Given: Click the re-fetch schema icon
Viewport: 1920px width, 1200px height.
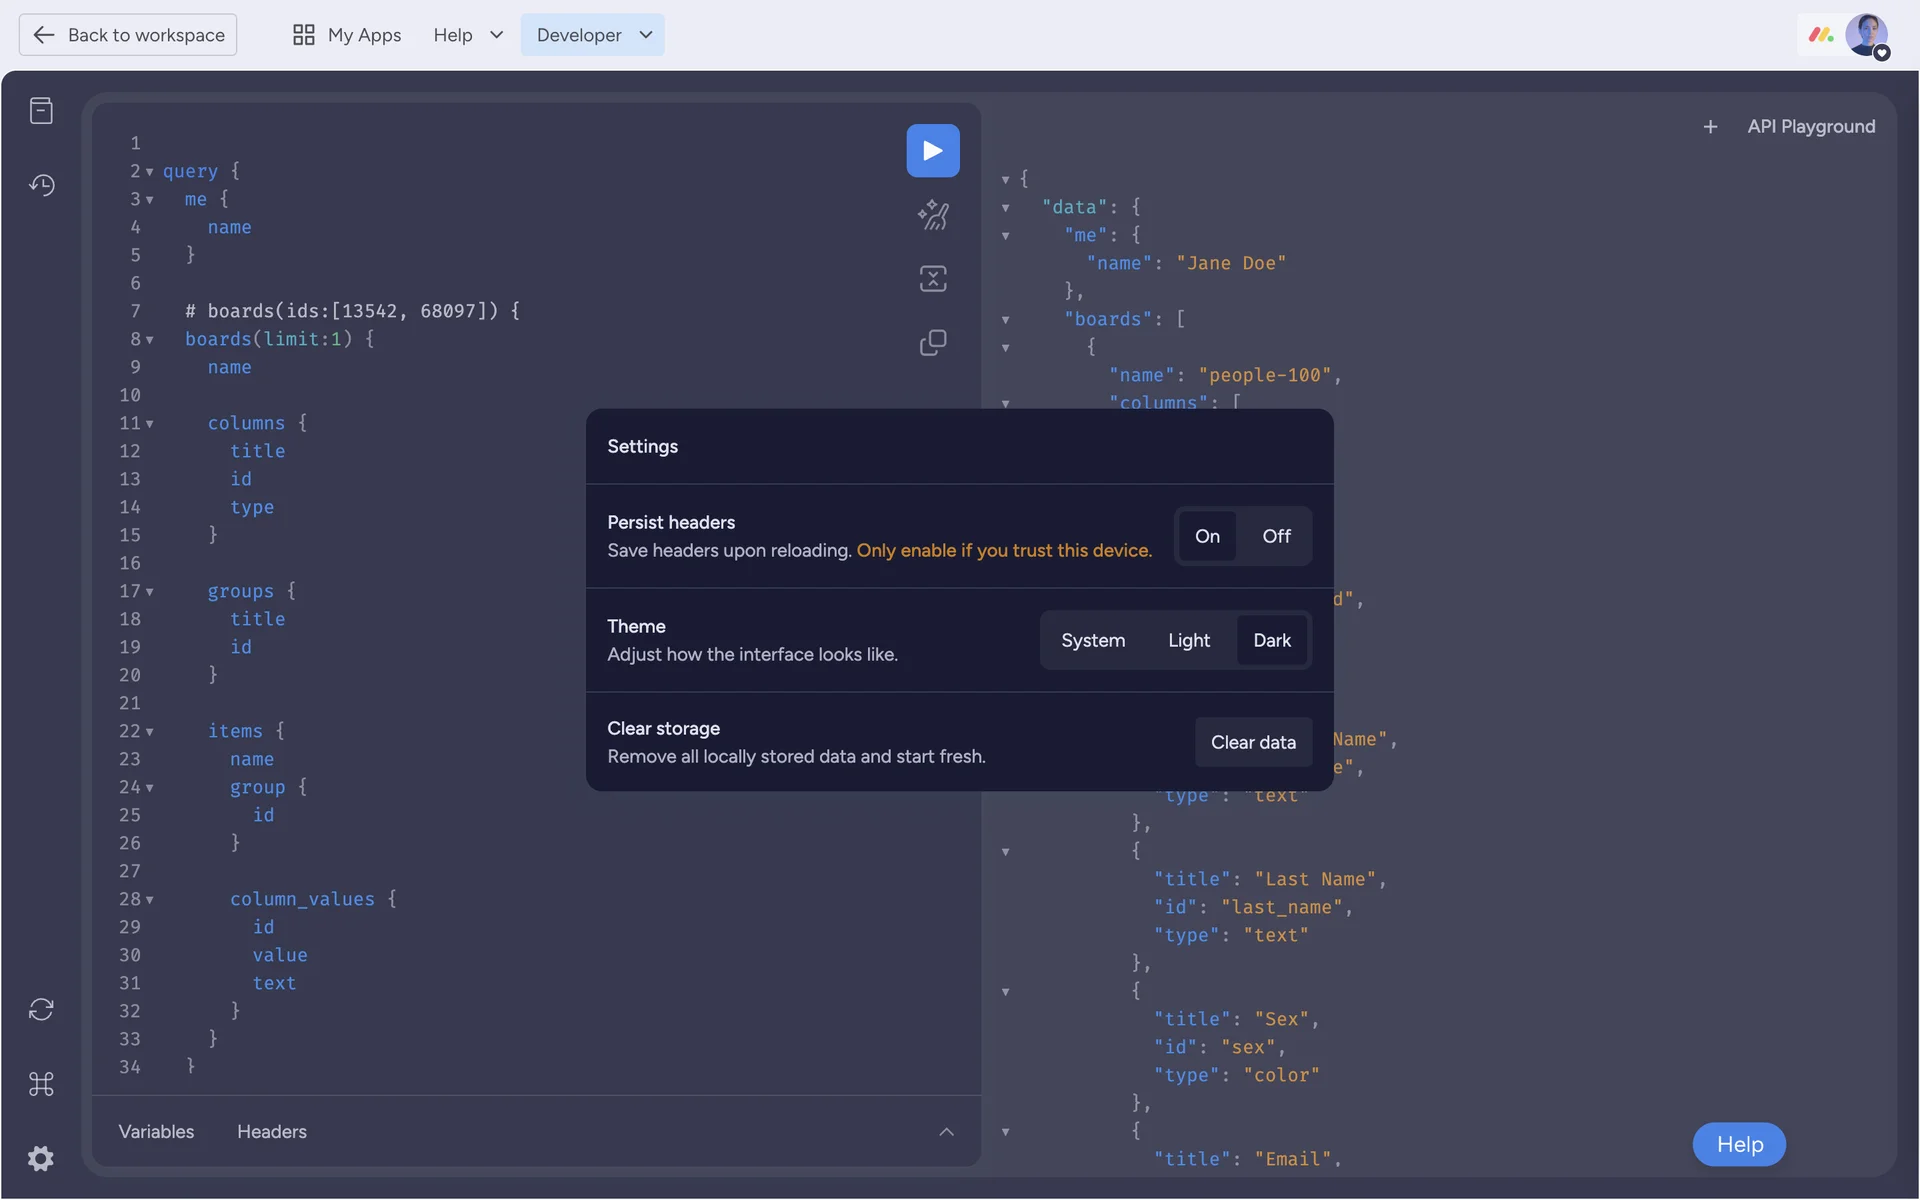Looking at the screenshot, I should click(x=41, y=1009).
